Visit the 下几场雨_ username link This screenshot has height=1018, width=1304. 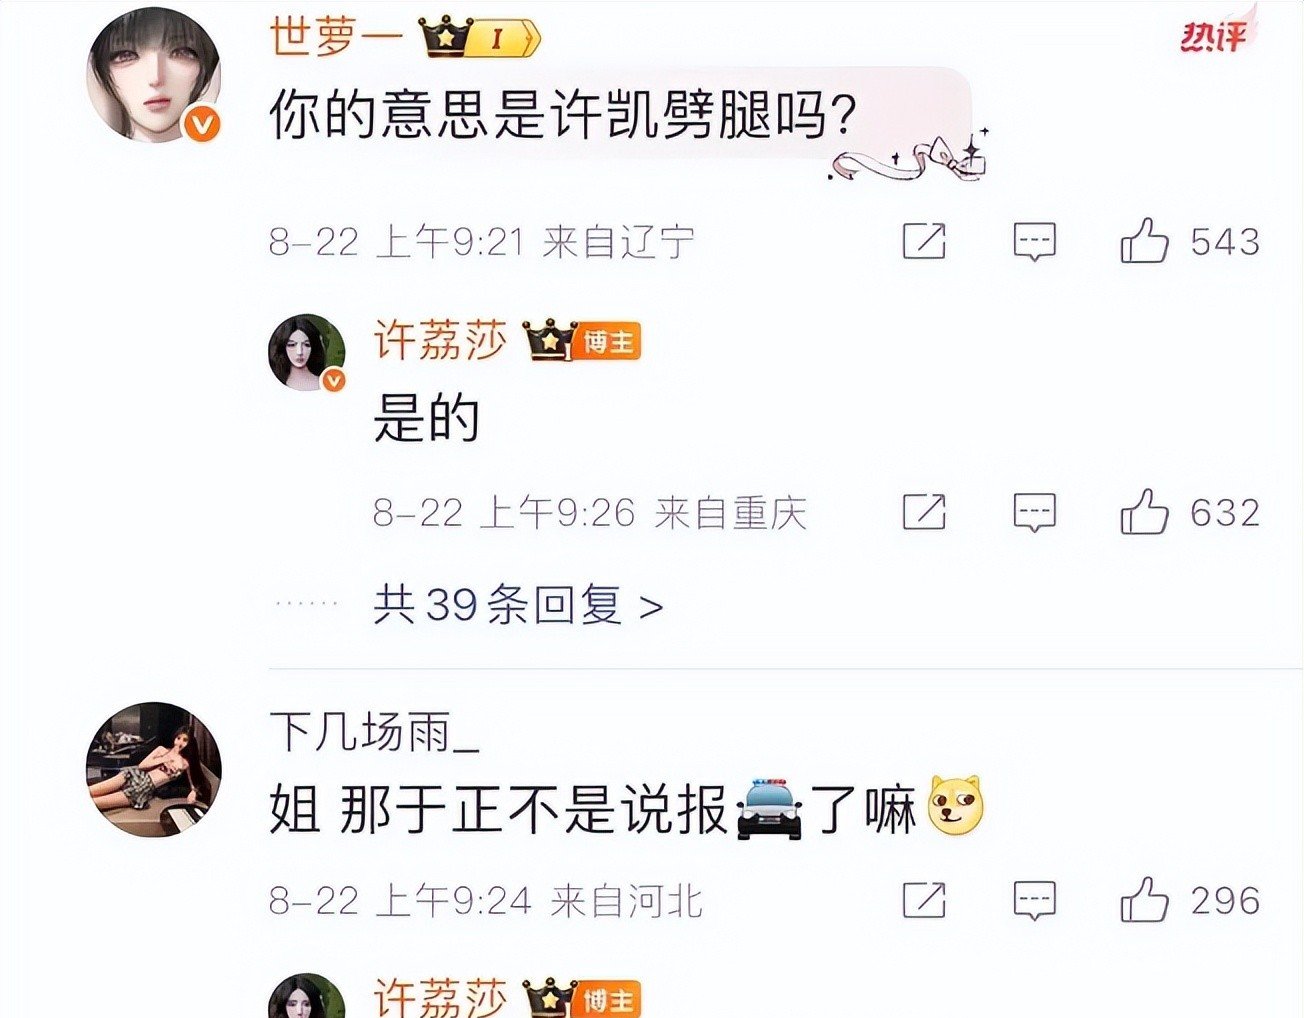click(375, 733)
